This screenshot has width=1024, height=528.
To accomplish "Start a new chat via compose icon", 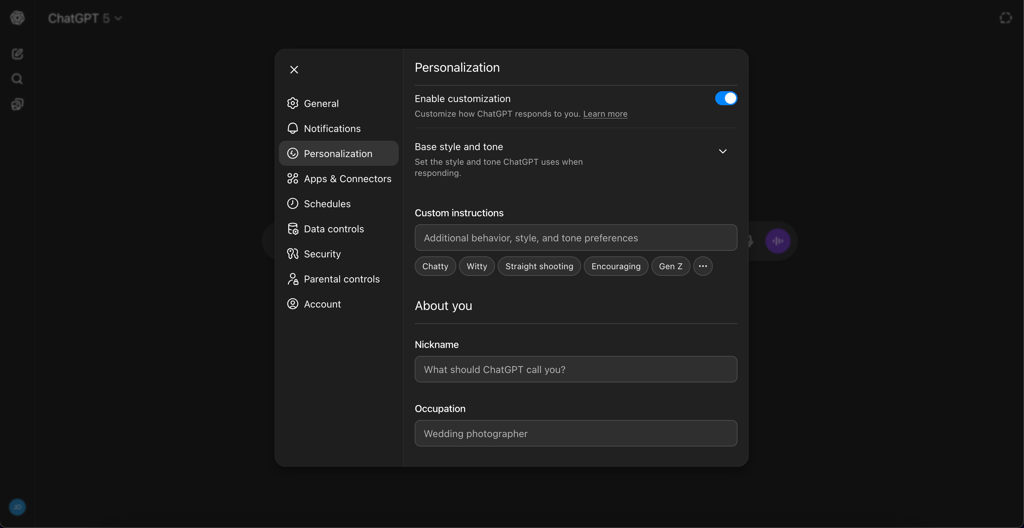I will pyautogui.click(x=18, y=54).
